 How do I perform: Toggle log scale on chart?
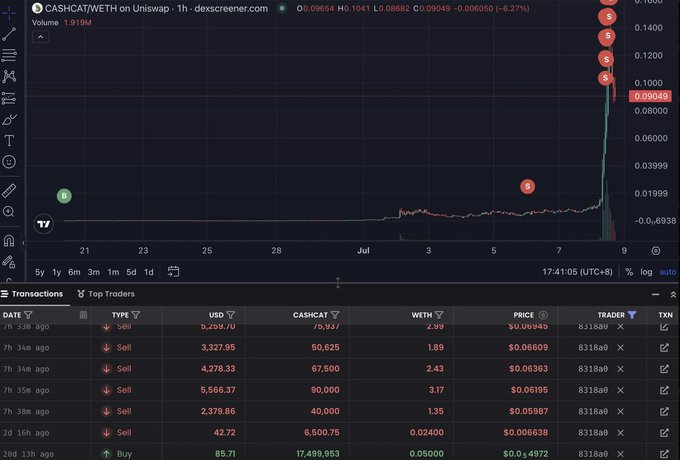point(646,272)
